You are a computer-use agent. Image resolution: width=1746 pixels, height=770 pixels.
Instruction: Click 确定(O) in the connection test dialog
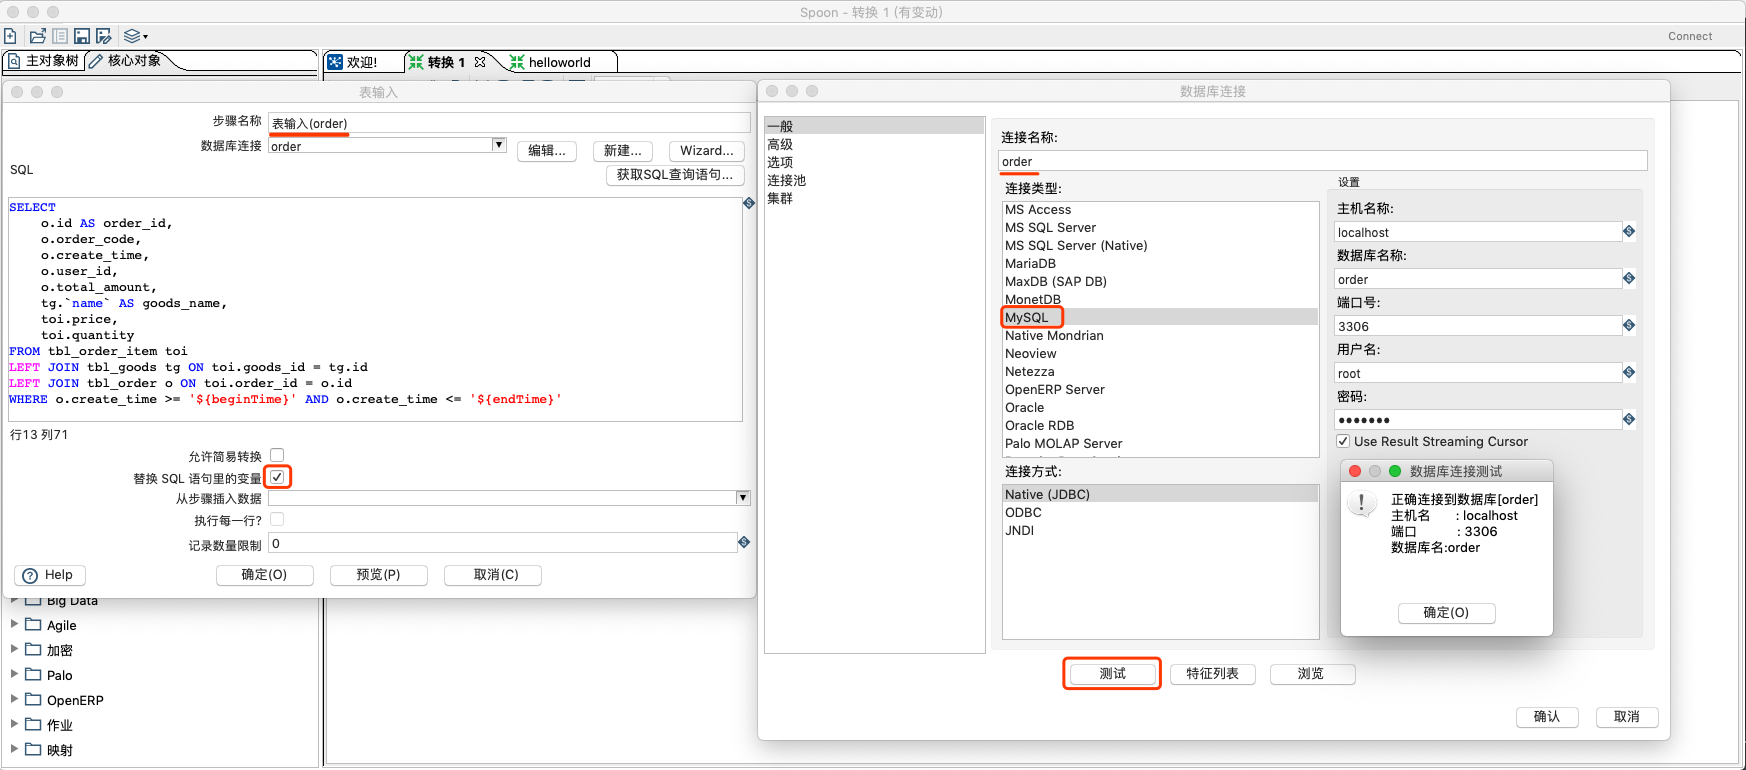click(1446, 613)
